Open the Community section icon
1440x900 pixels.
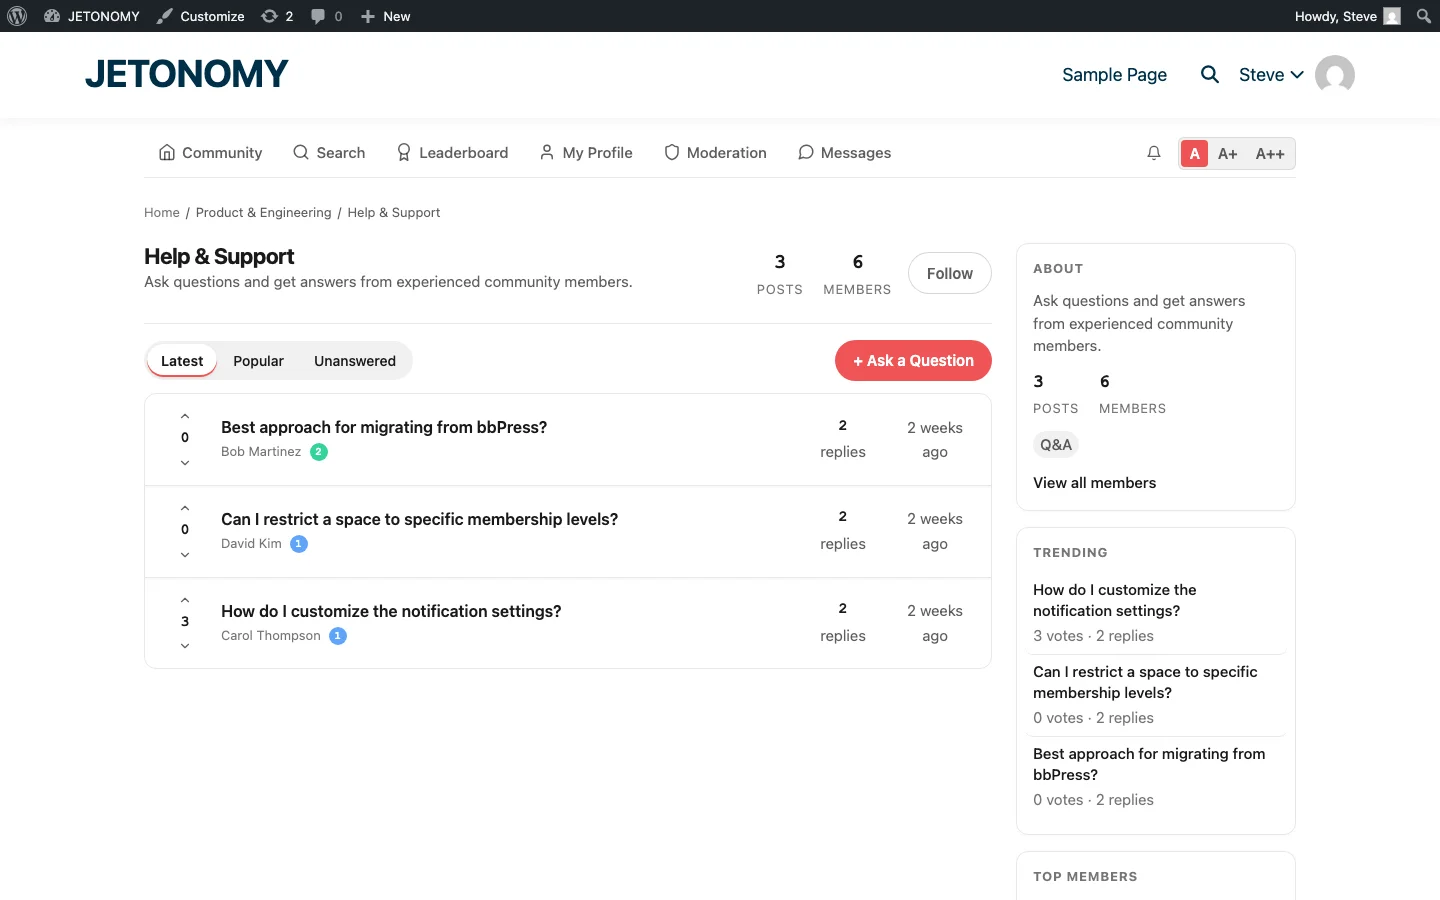pyautogui.click(x=167, y=152)
